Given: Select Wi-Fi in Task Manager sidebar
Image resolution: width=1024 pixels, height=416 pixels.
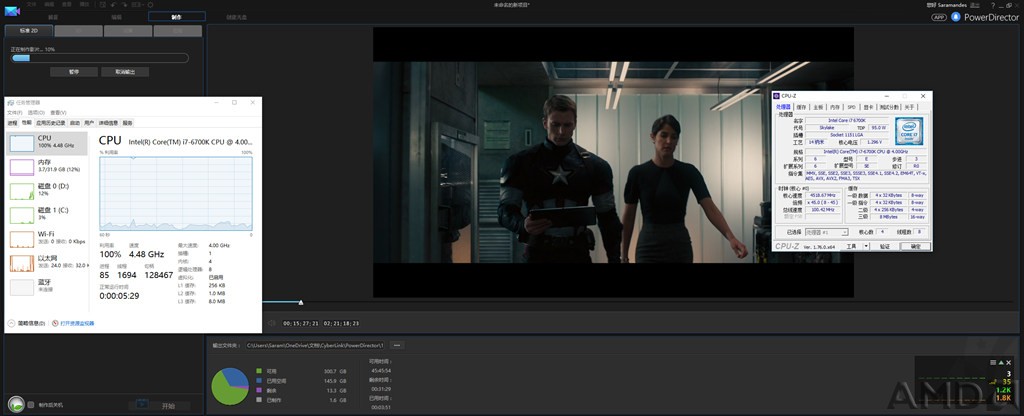Looking at the screenshot, I should point(46,238).
